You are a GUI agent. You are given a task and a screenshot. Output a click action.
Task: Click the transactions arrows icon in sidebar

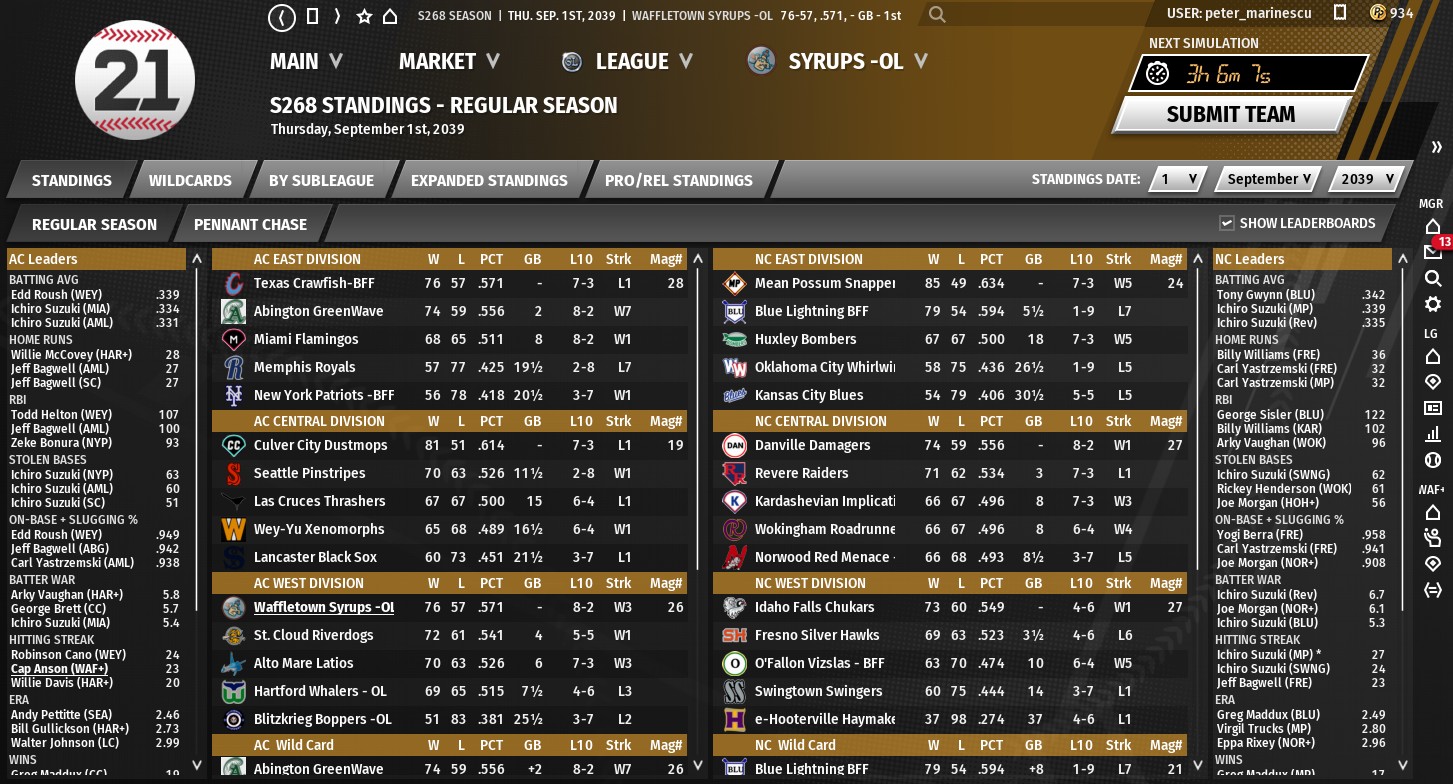1432,590
